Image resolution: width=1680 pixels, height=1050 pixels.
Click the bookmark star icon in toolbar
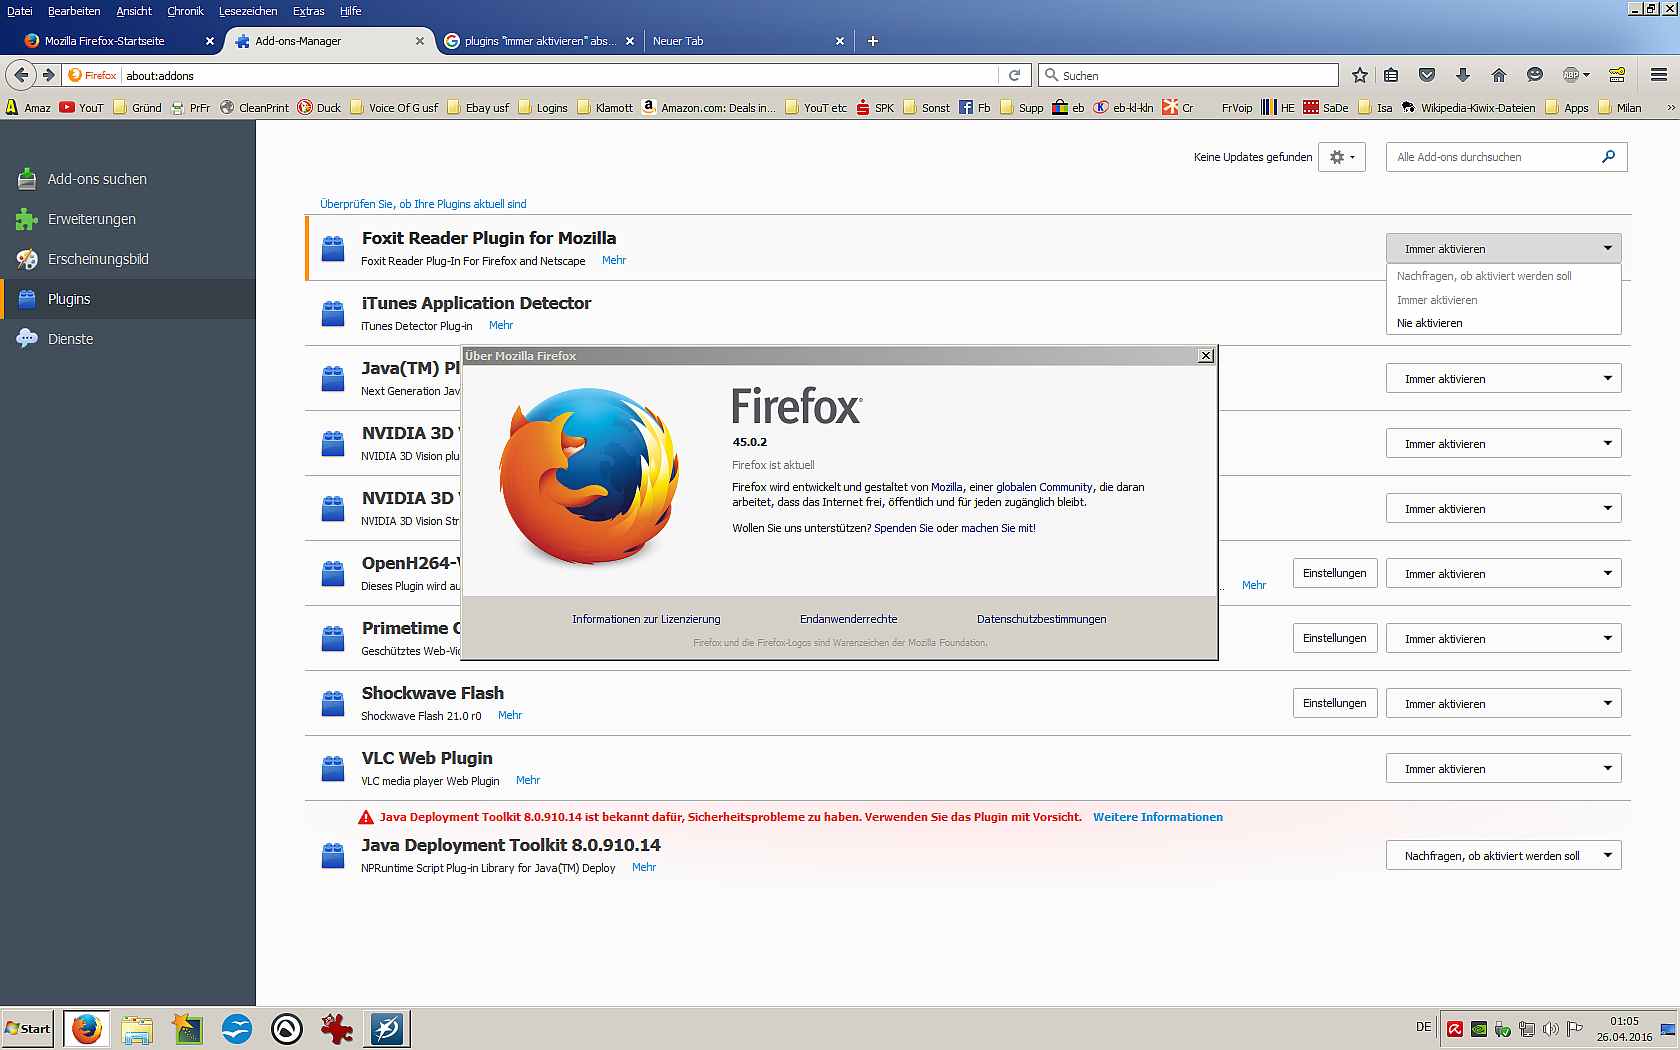click(x=1359, y=75)
